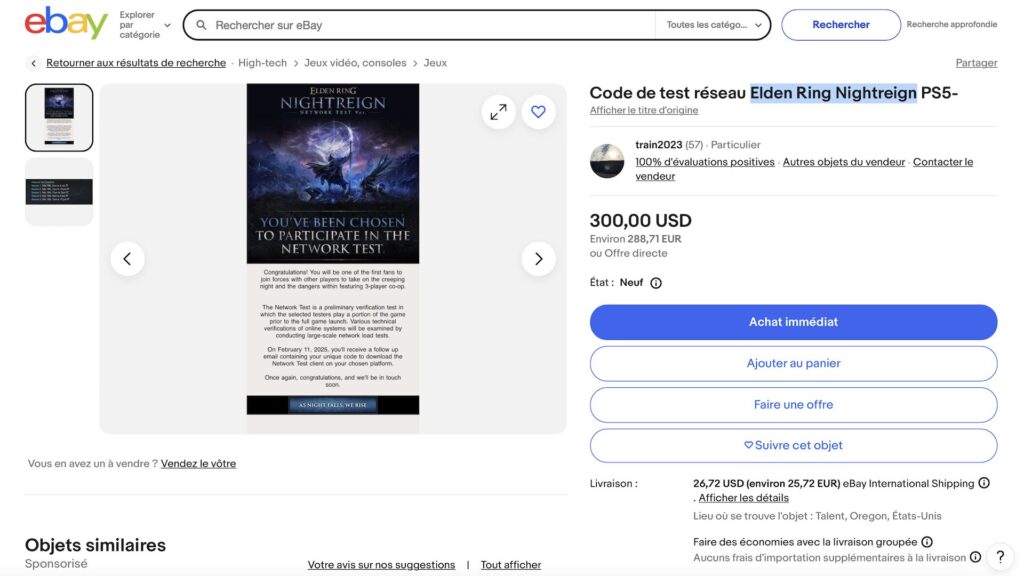The image size is (1024, 576).
Task: Click the expand fullscreen icon on product image
Action: click(x=498, y=112)
